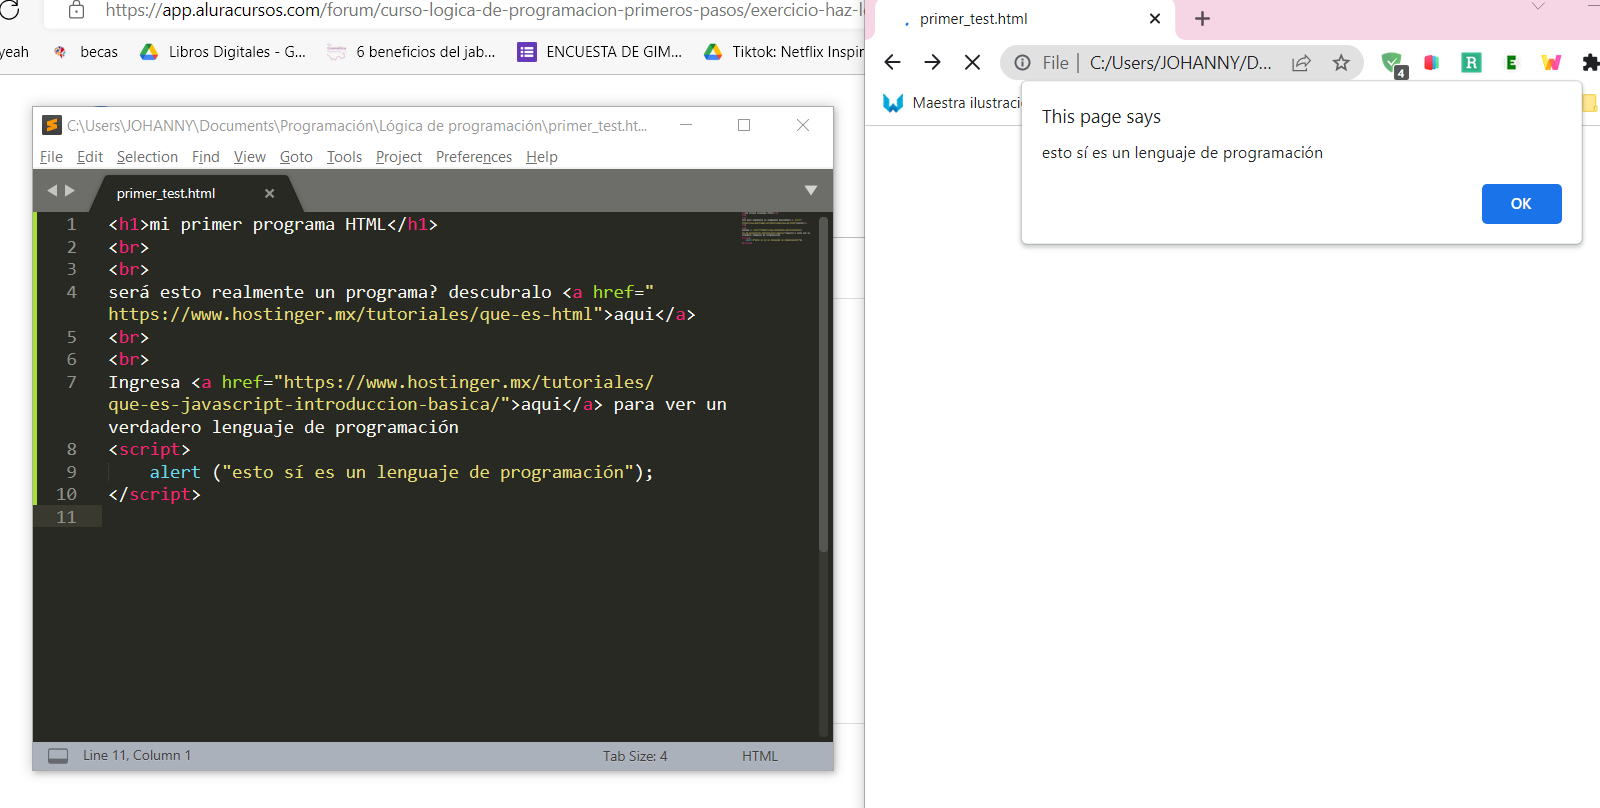
Task: Open the green E extension
Action: (1511, 63)
